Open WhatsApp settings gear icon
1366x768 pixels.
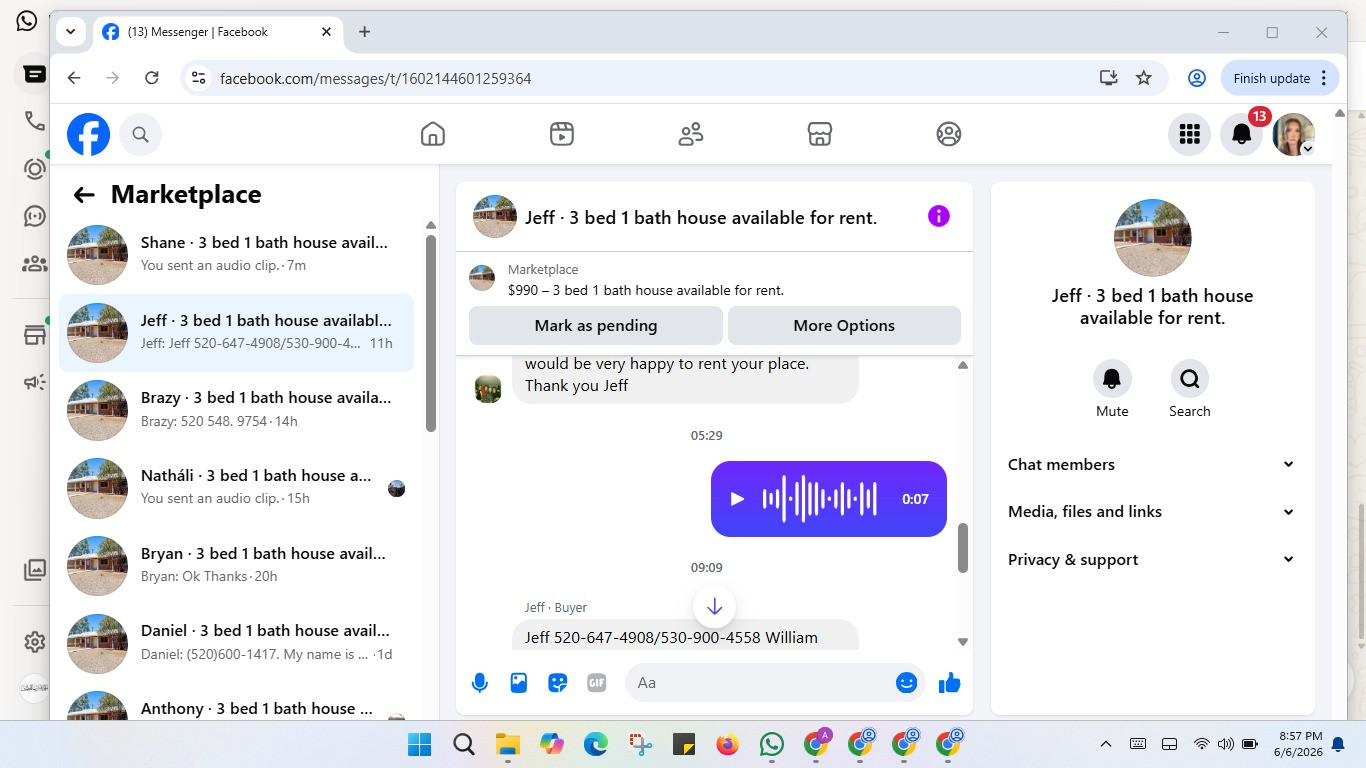pyautogui.click(x=34, y=641)
